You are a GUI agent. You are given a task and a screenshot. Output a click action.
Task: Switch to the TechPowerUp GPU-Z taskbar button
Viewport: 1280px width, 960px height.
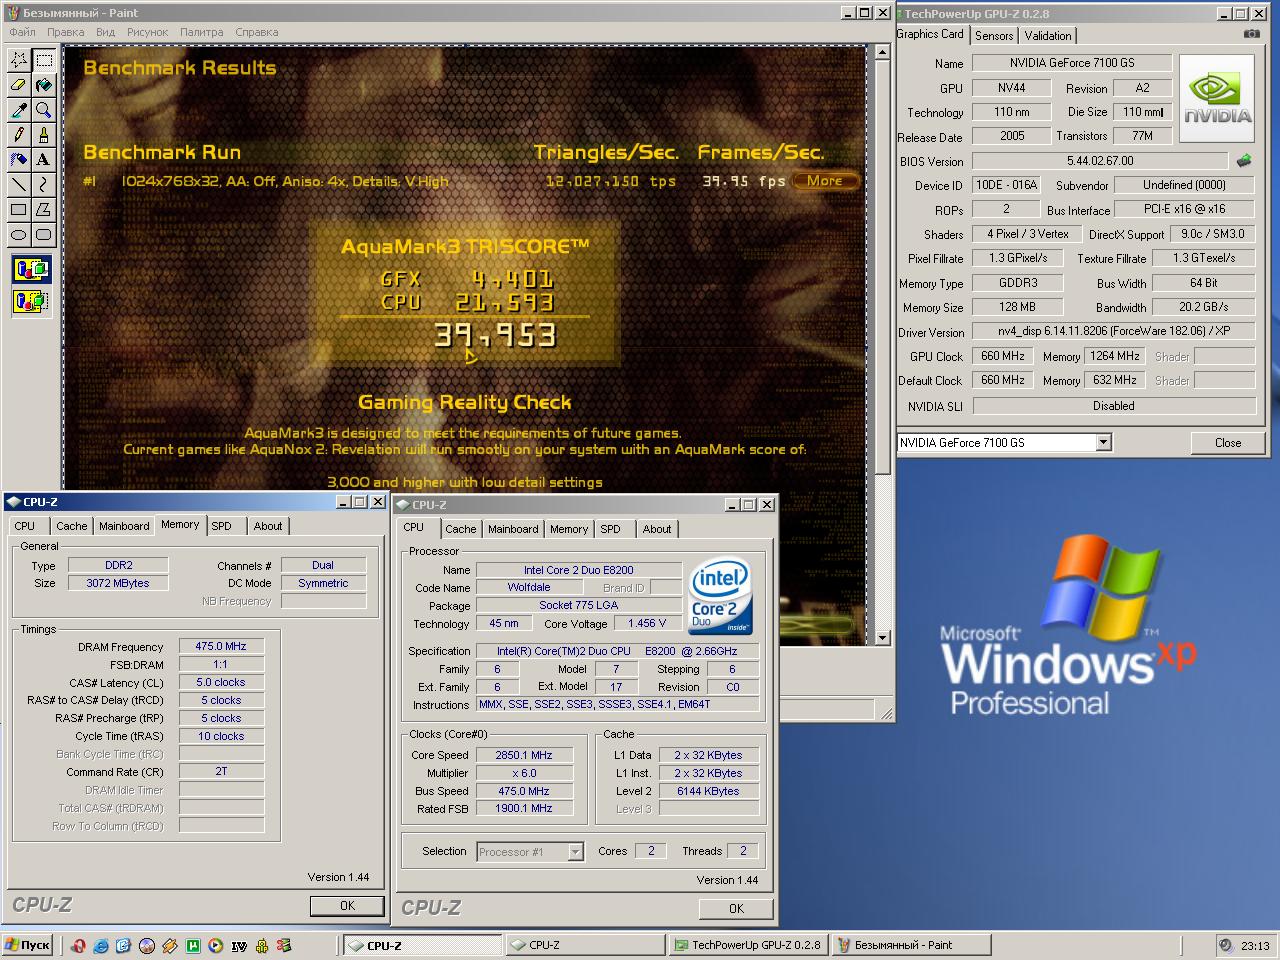(747, 945)
